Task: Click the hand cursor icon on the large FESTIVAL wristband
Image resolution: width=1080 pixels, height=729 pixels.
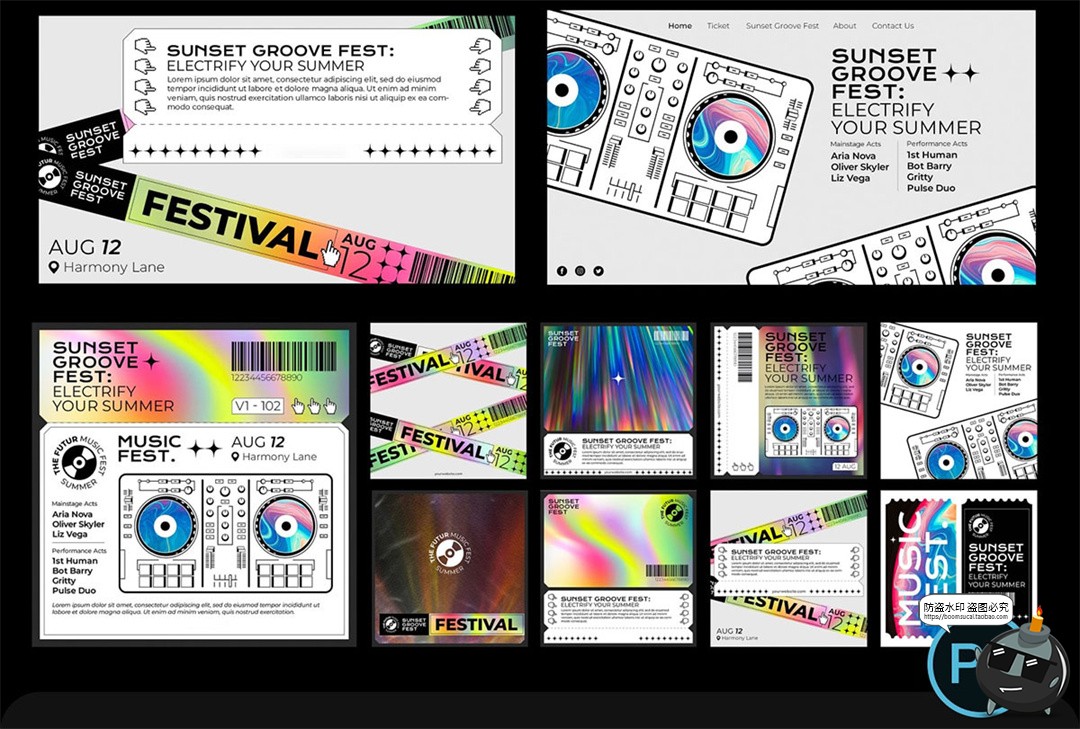Action: (330, 254)
